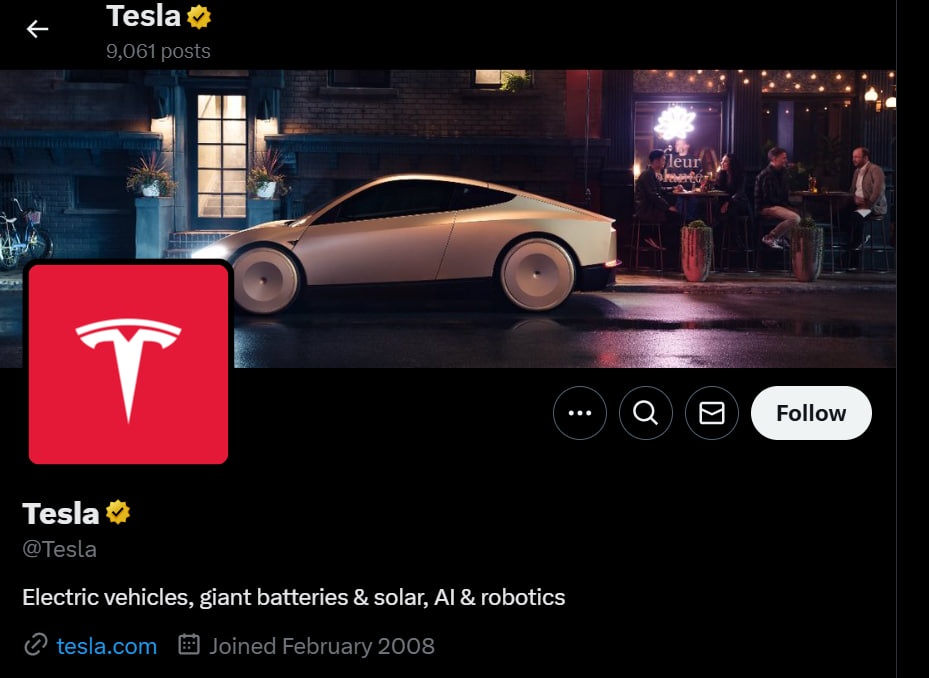Click the link chain icon near tesla.com
This screenshot has width=929, height=678.
click(x=36, y=645)
